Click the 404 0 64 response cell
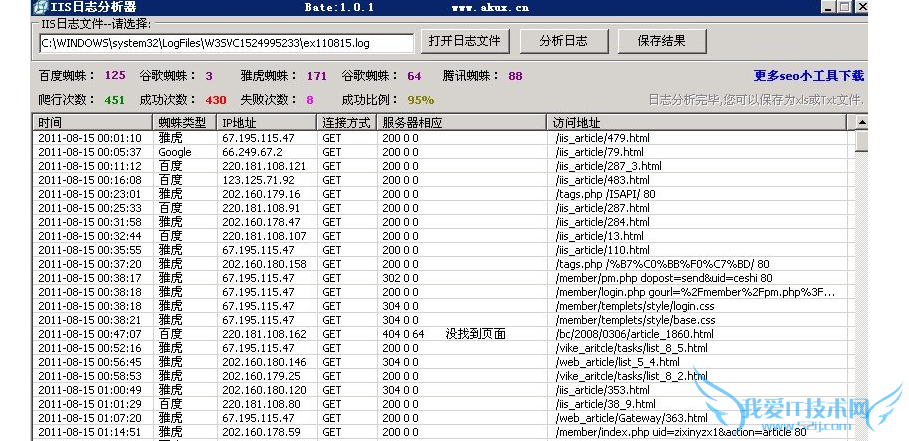The height and width of the screenshot is (441, 909). tap(403, 334)
